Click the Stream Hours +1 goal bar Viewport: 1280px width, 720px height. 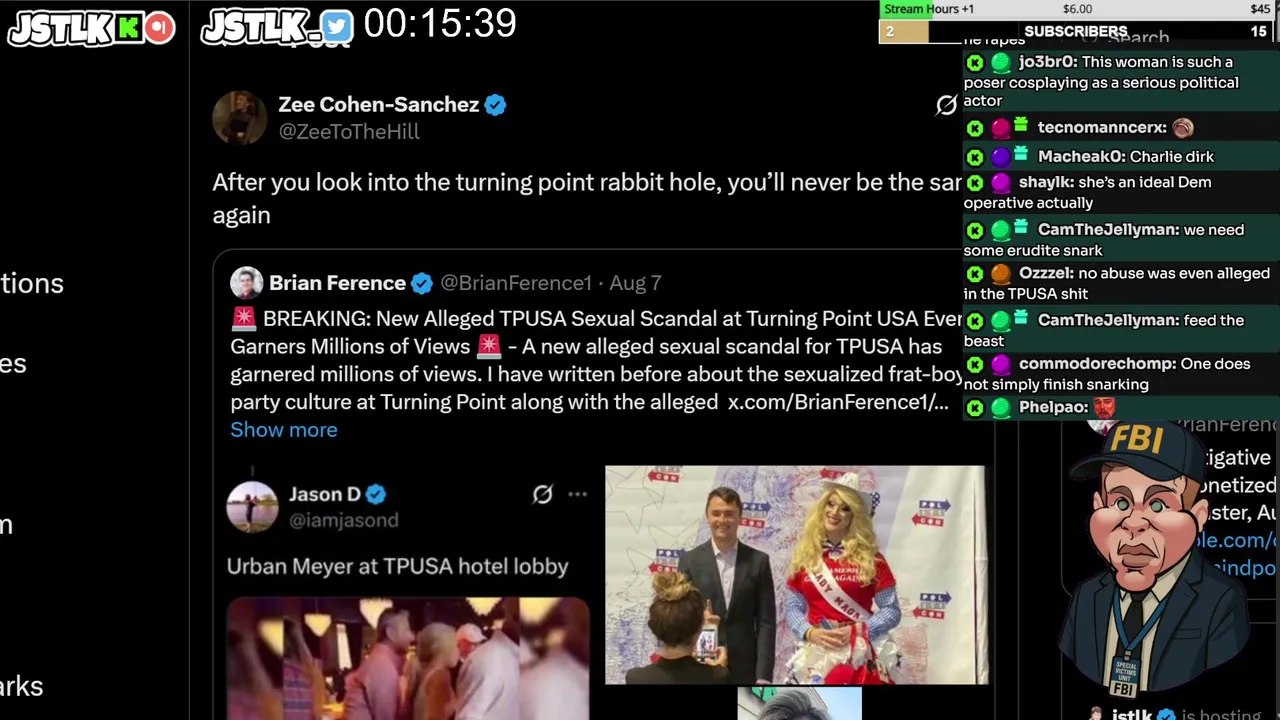[x=1075, y=9]
